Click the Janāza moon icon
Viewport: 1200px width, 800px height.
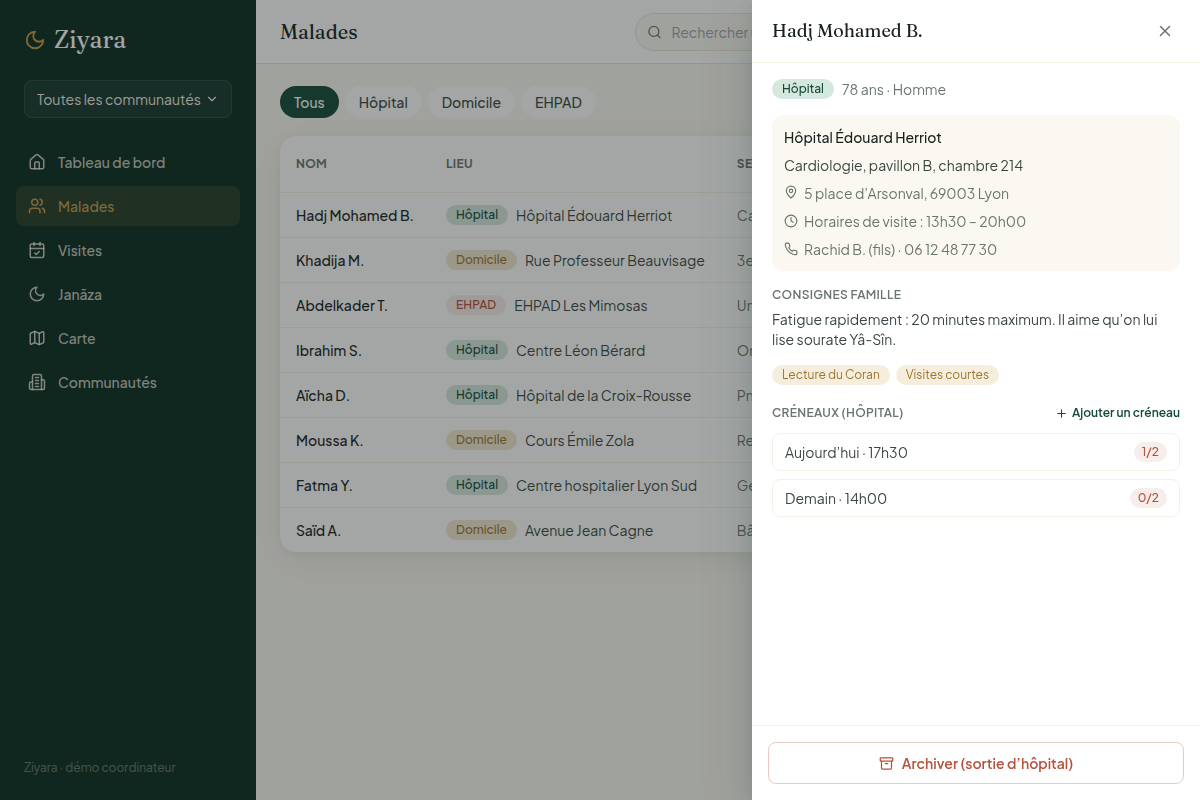click(x=37, y=295)
